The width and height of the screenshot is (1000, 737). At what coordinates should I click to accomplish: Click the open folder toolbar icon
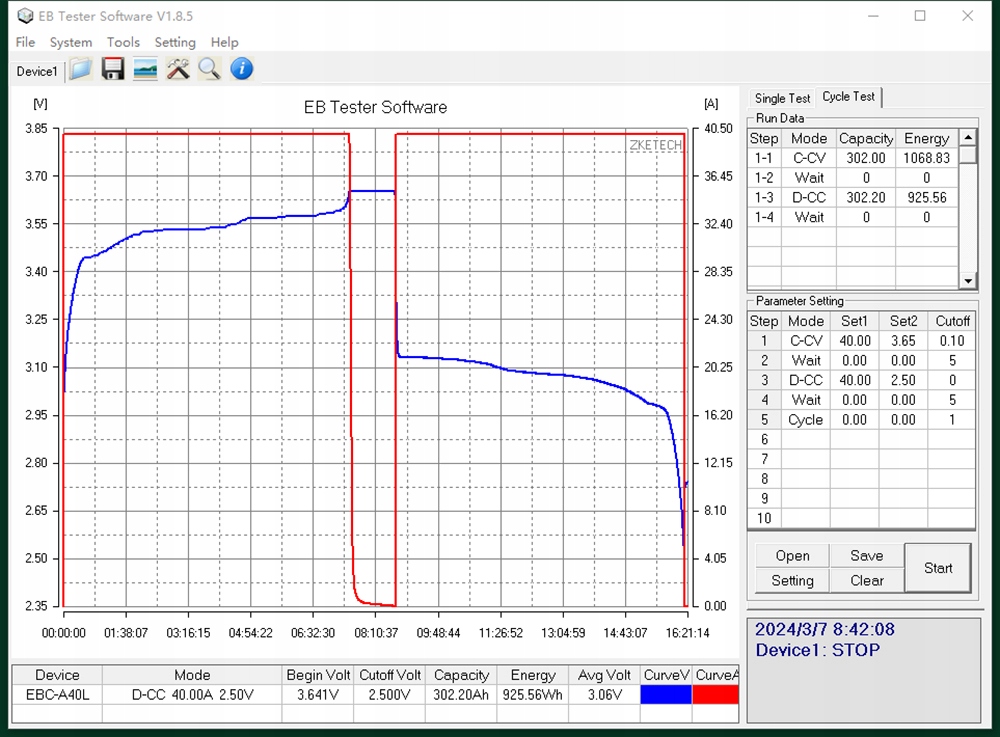81,69
